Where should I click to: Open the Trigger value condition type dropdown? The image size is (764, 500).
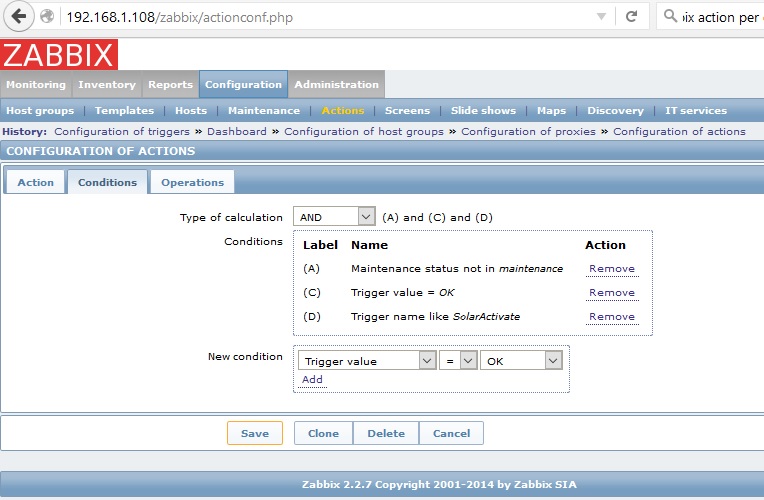pos(367,361)
